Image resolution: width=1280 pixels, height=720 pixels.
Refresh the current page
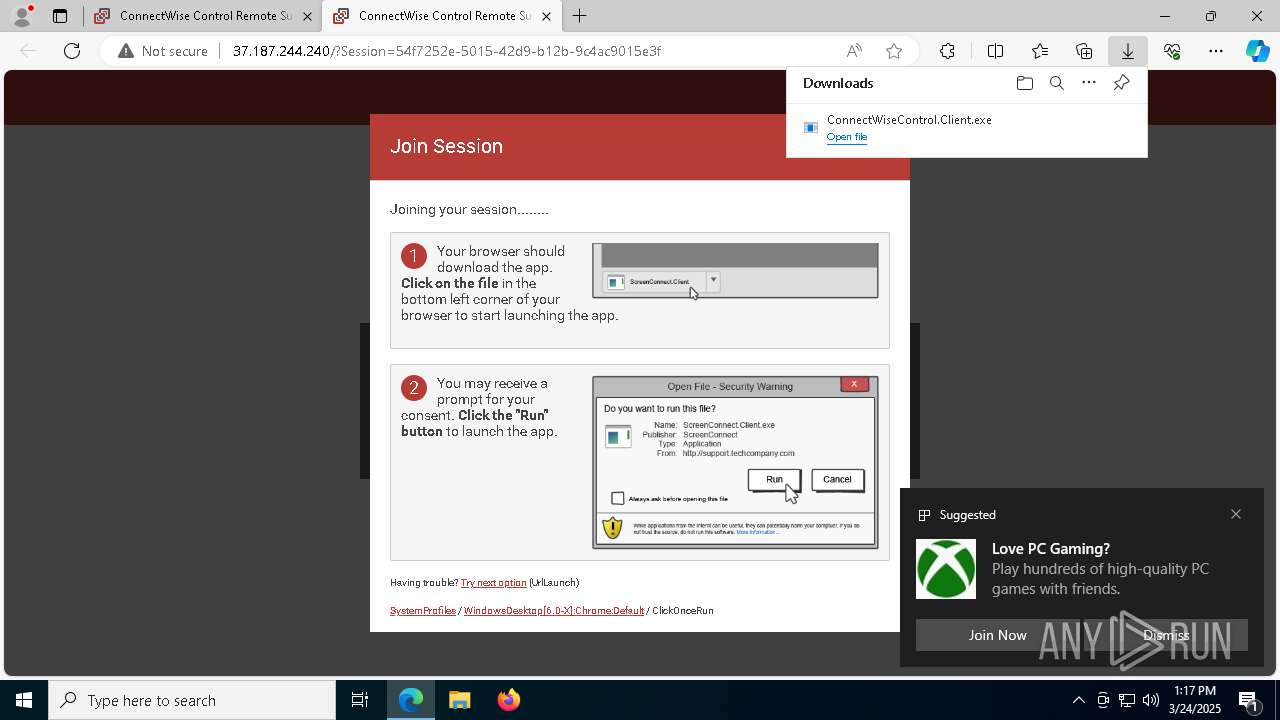tap(72, 51)
